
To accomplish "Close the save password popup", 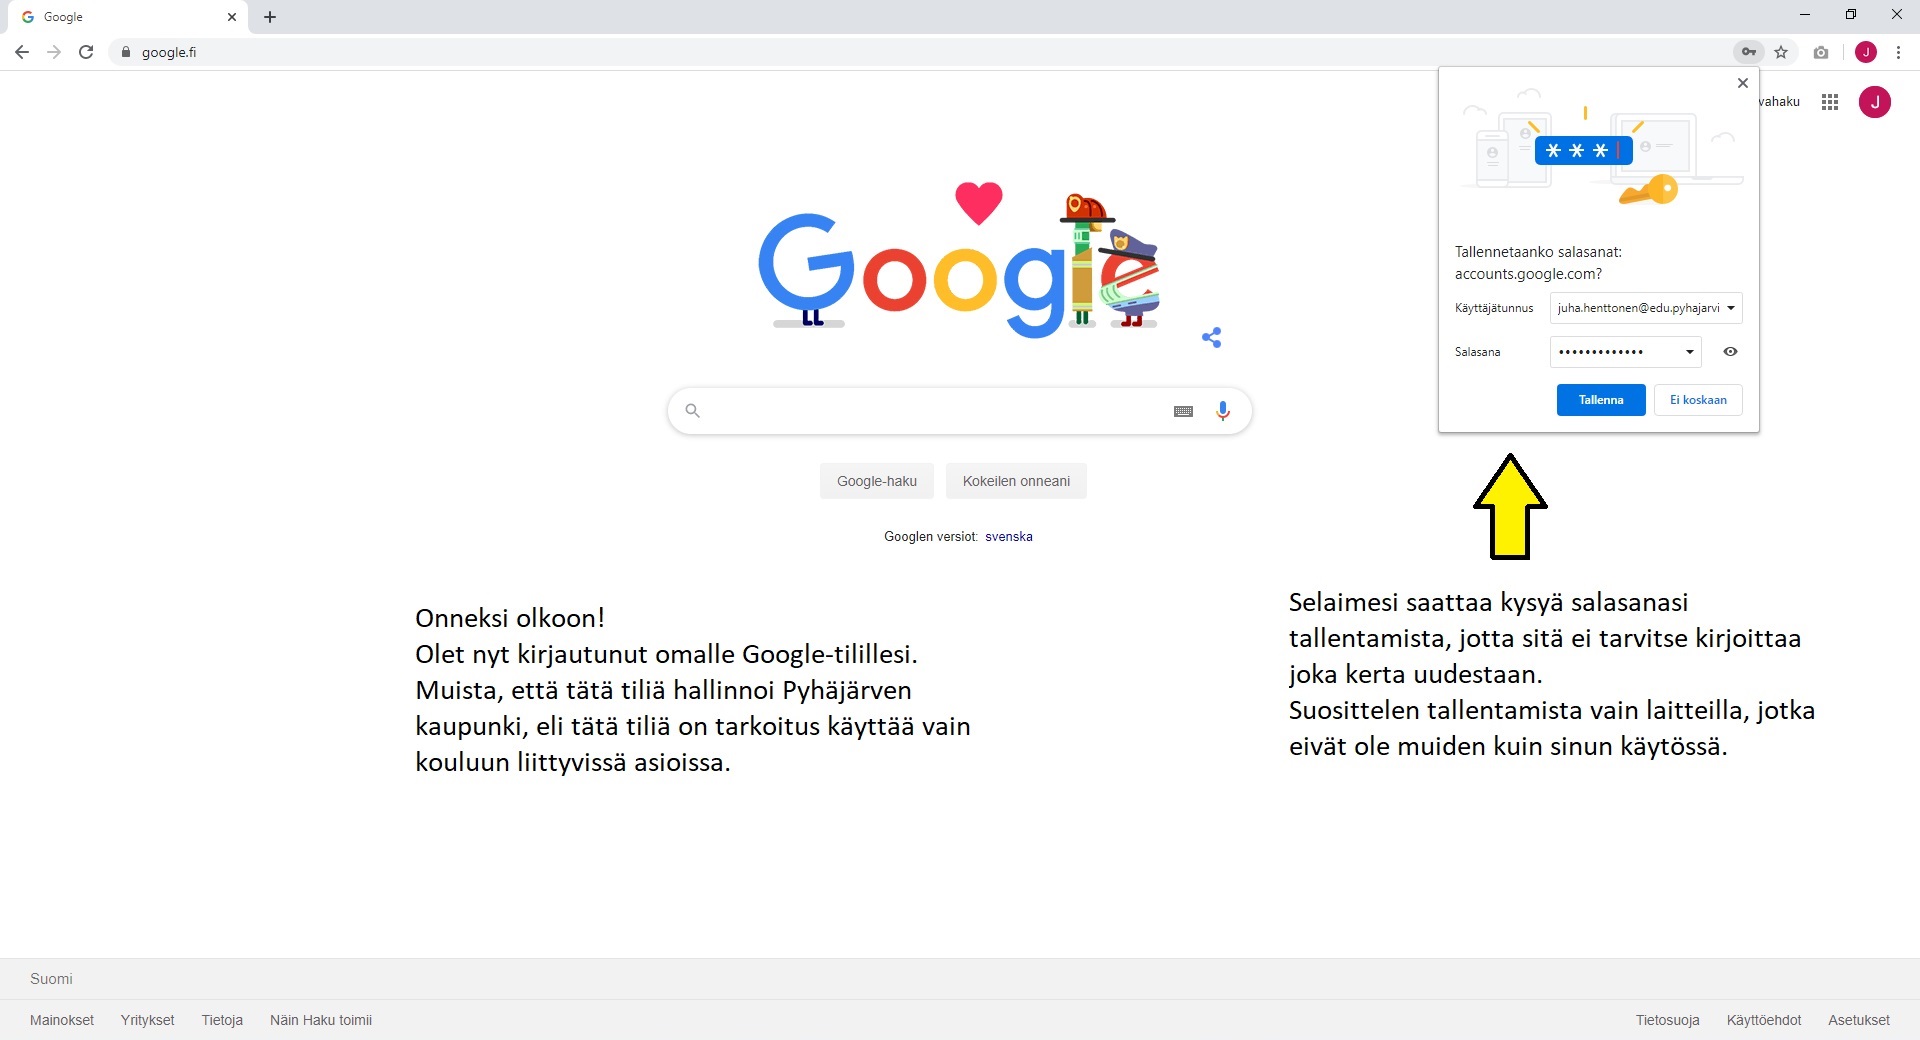I will pos(1742,83).
